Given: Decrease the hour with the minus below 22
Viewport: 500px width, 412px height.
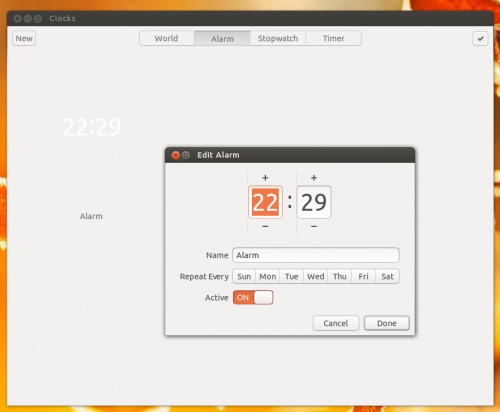Looking at the screenshot, I should (265, 226).
